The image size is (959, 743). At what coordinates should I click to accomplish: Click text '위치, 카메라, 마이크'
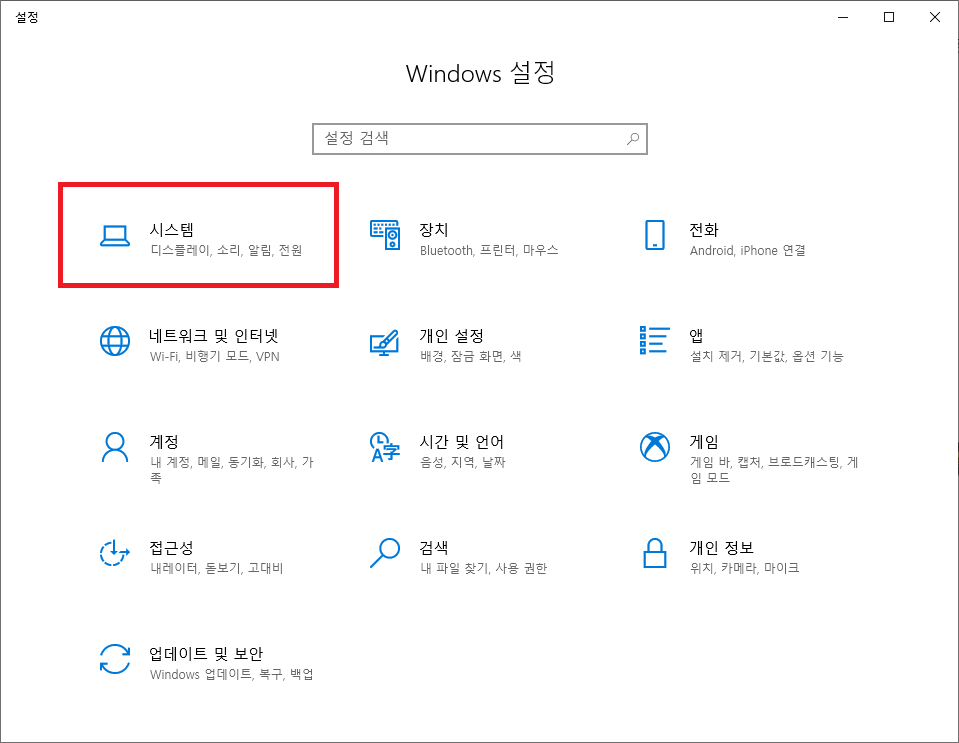click(744, 568)
